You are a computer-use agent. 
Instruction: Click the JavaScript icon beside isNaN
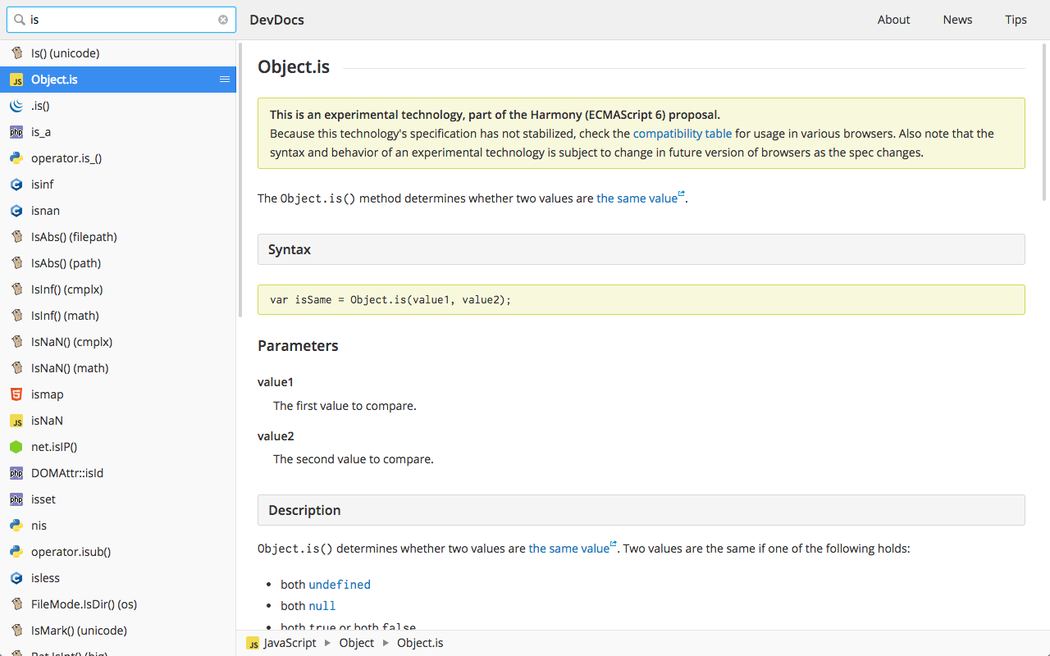(16, 421)
